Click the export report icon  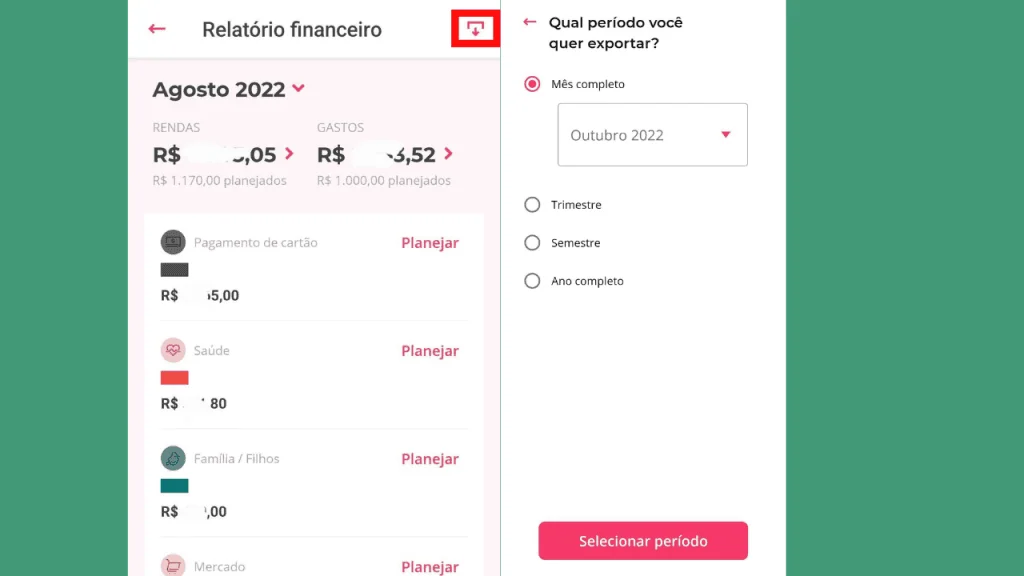474,28
